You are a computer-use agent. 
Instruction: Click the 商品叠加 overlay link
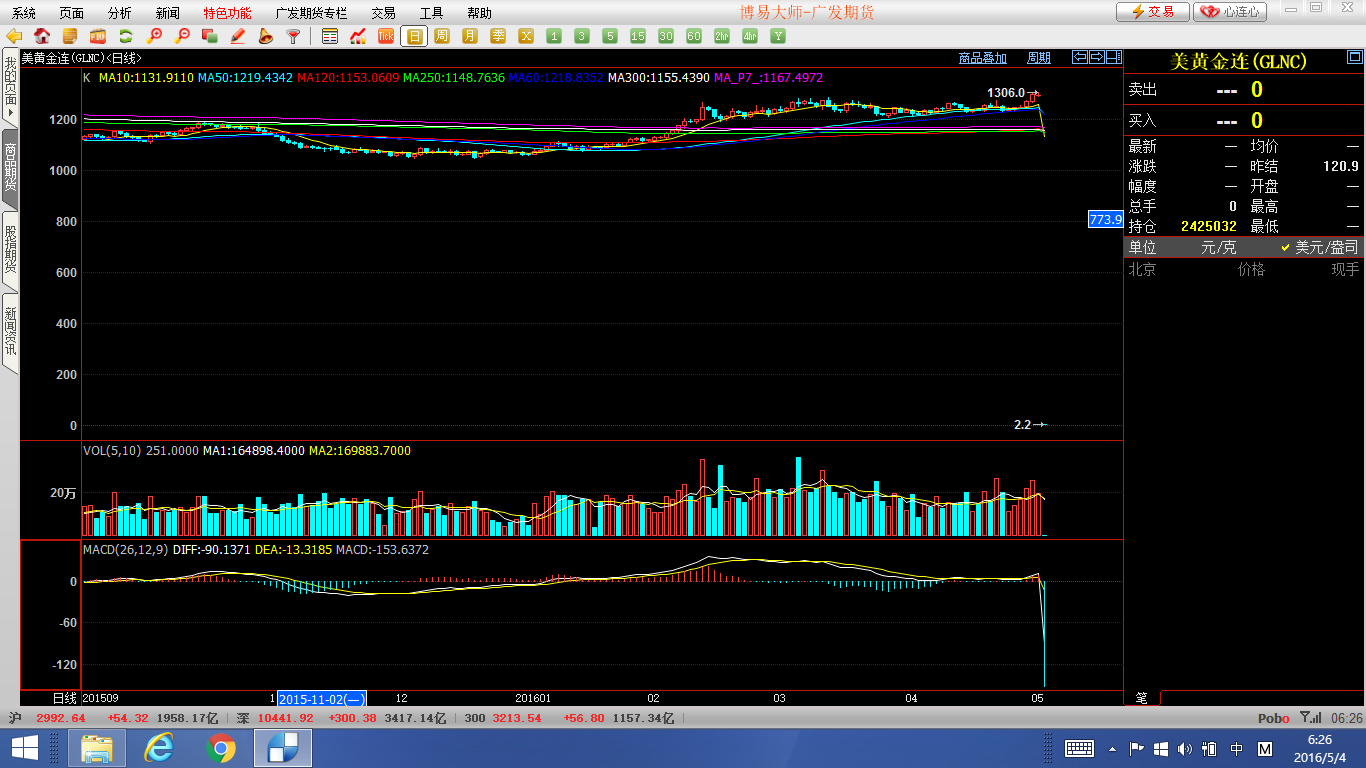tap(982, 58)
